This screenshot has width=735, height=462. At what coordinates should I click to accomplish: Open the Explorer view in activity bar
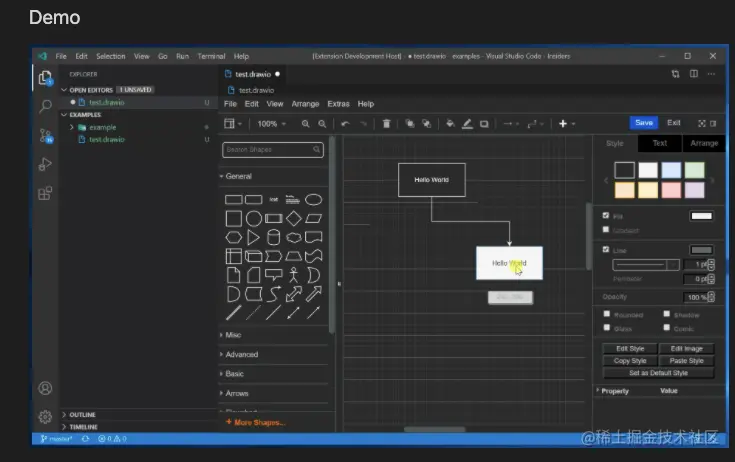[45, 78]
